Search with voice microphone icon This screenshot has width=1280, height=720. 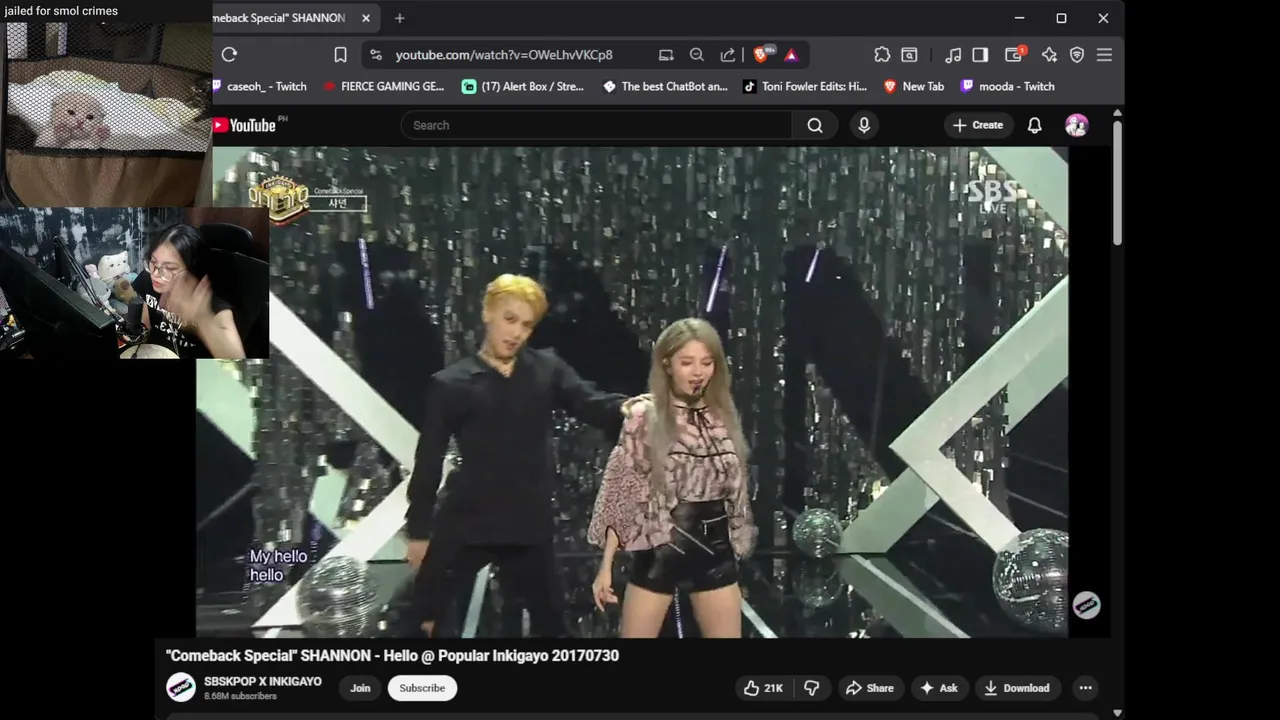(864, 125)
